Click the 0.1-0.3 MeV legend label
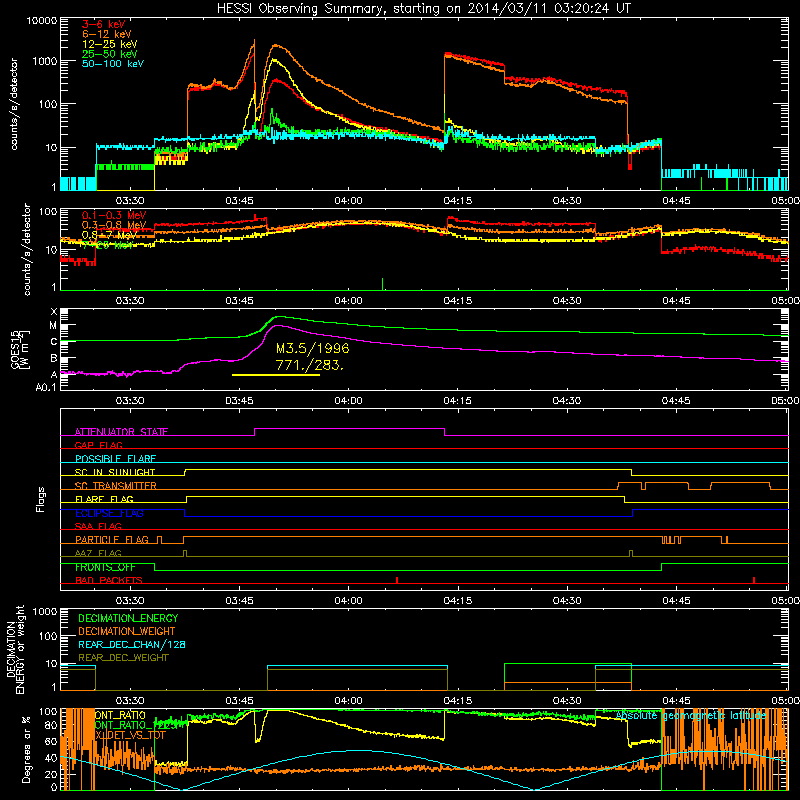The width and height of the screenshot is (800, 800). tap(114, 215)
